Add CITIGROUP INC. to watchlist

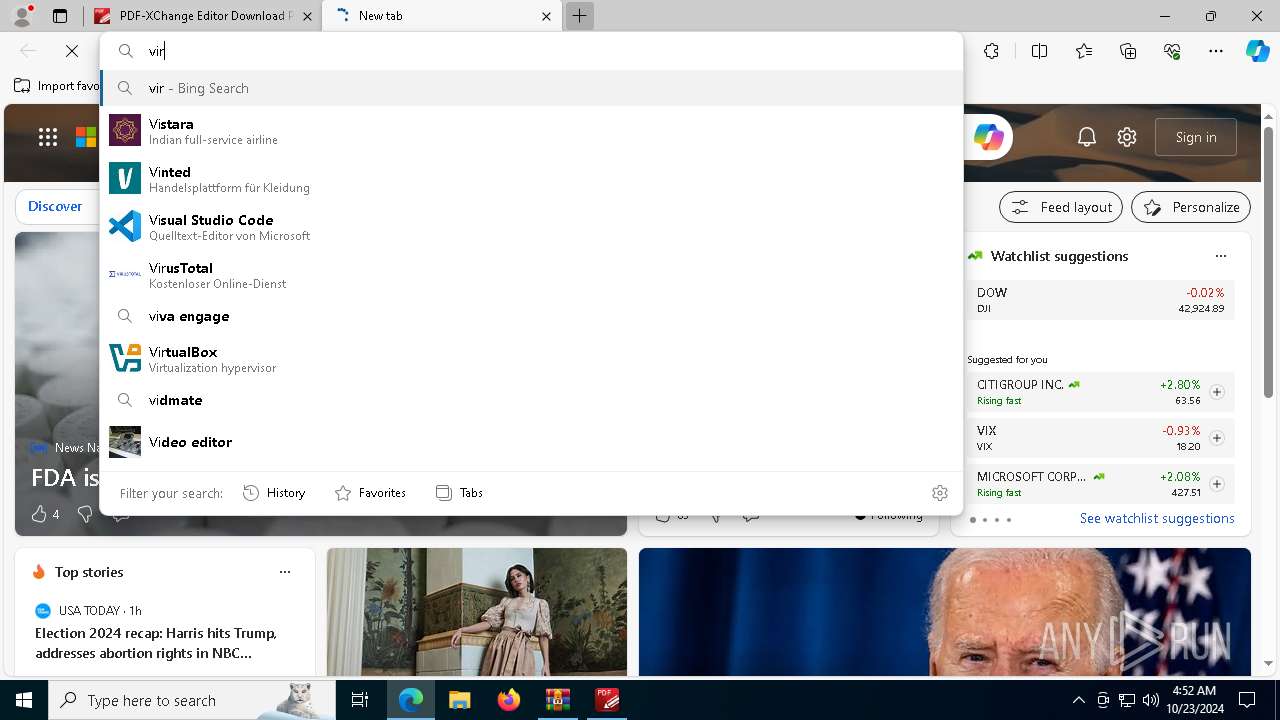pos(1217,392)
